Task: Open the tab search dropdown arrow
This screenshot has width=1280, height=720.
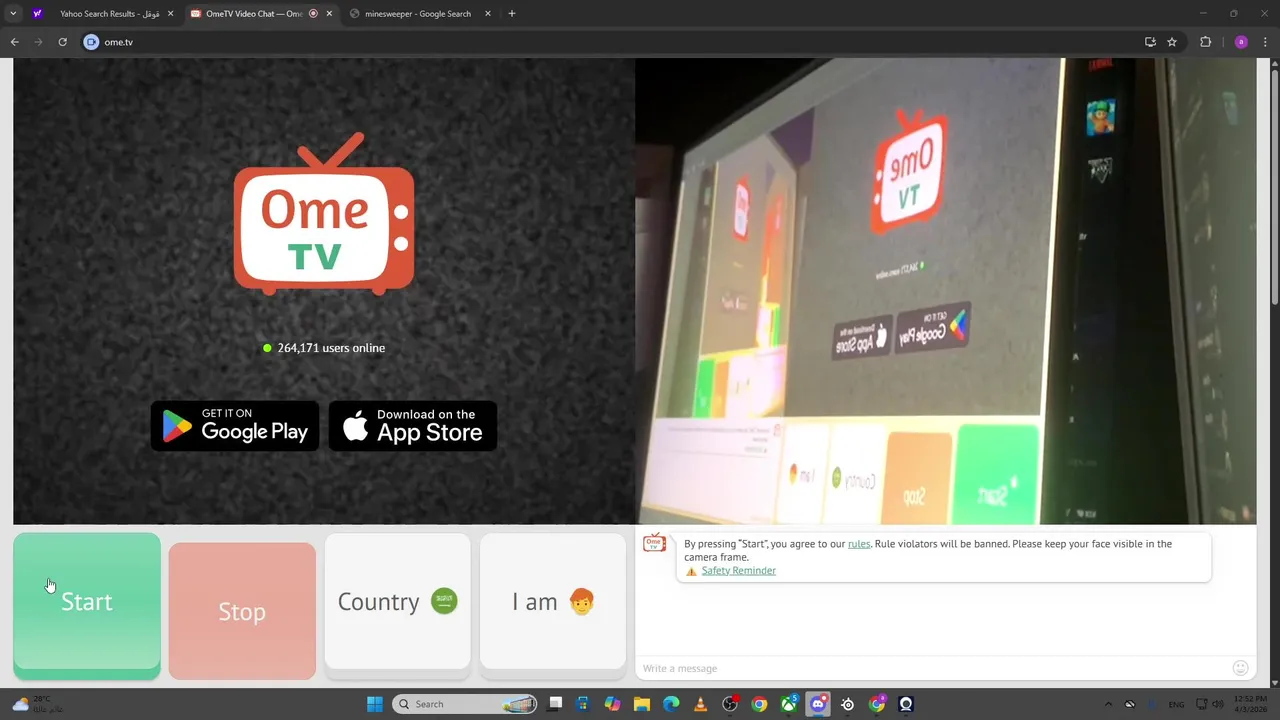Action: [x=13, y=14]
